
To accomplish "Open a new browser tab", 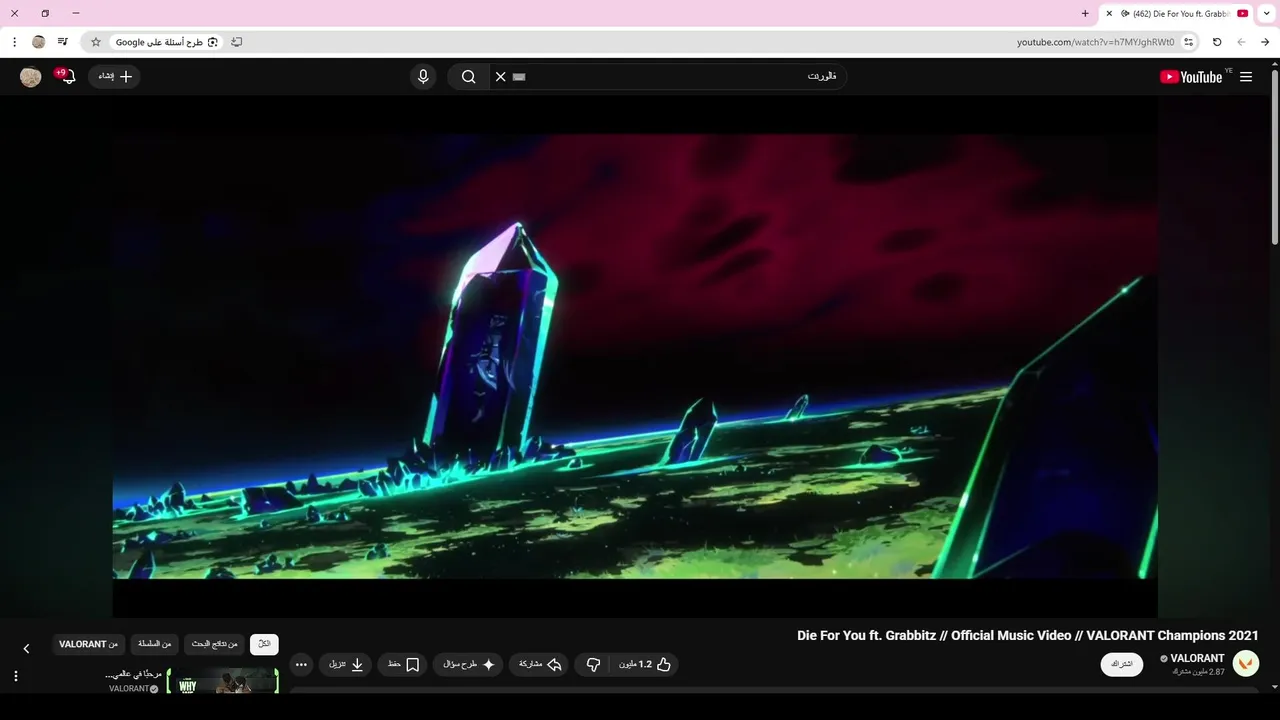I will click(1085, 13).
